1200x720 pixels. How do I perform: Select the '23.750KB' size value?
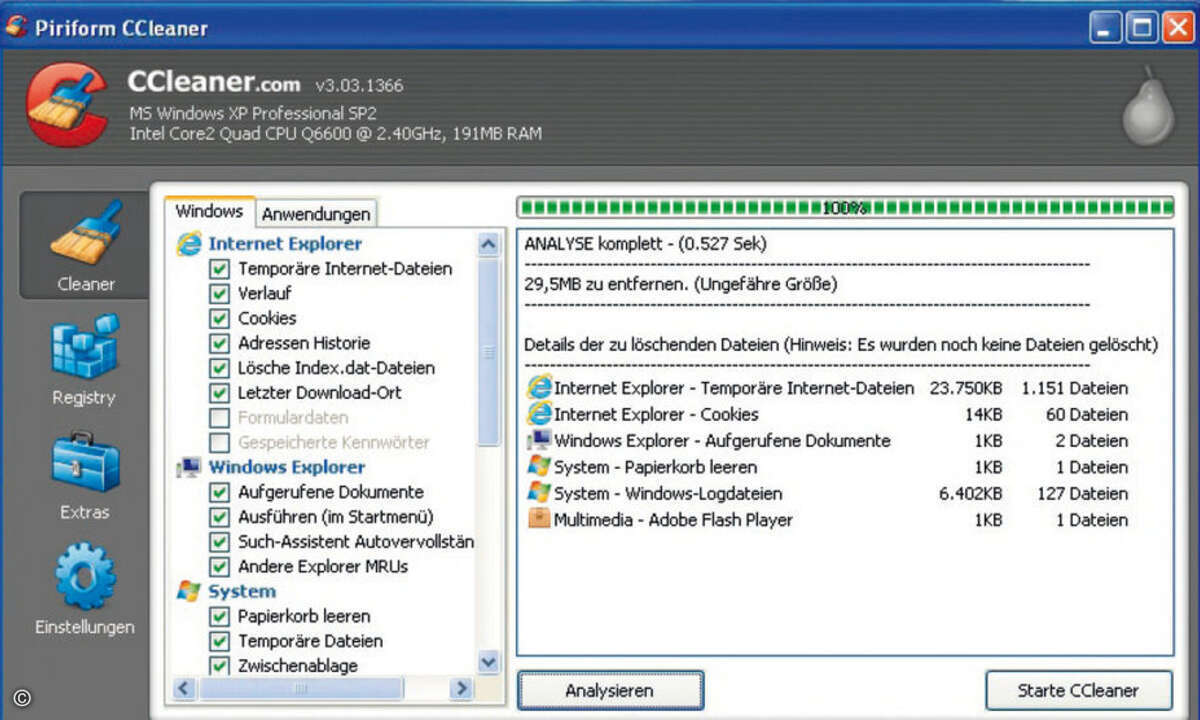(x=965, y=388)
